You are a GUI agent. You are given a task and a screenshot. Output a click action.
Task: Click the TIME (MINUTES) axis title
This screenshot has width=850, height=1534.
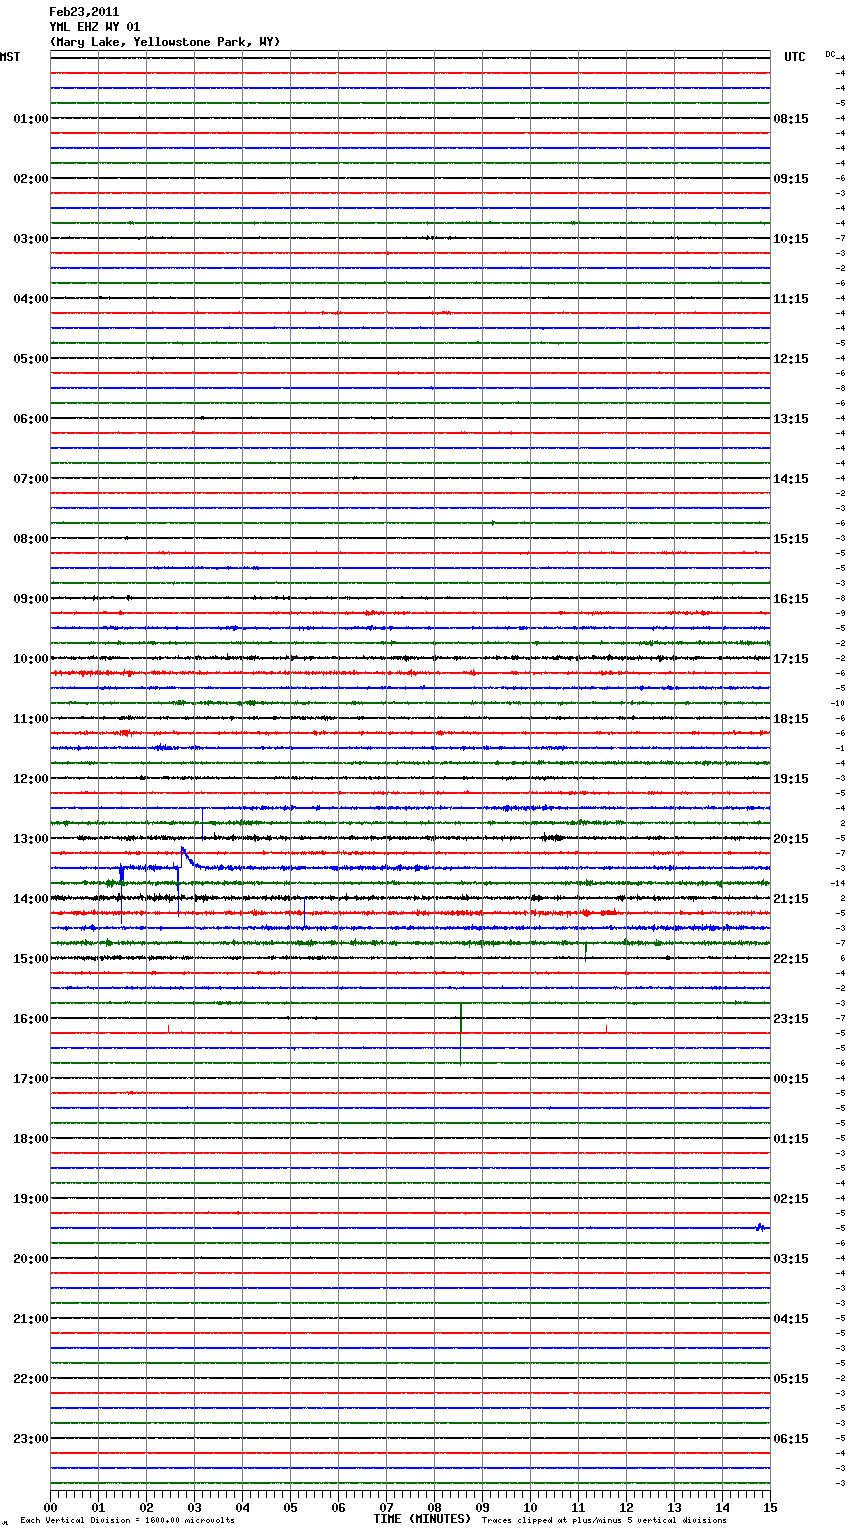coord(422,1519)
